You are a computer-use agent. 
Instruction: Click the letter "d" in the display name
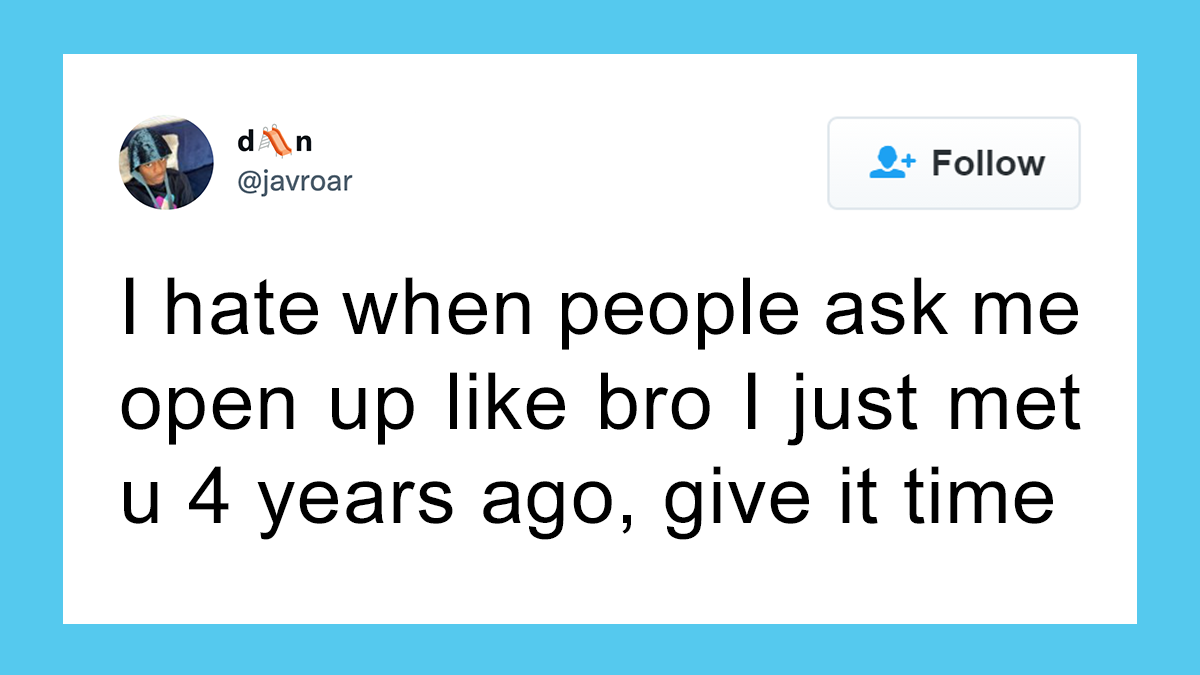click(x=245, y=143)
